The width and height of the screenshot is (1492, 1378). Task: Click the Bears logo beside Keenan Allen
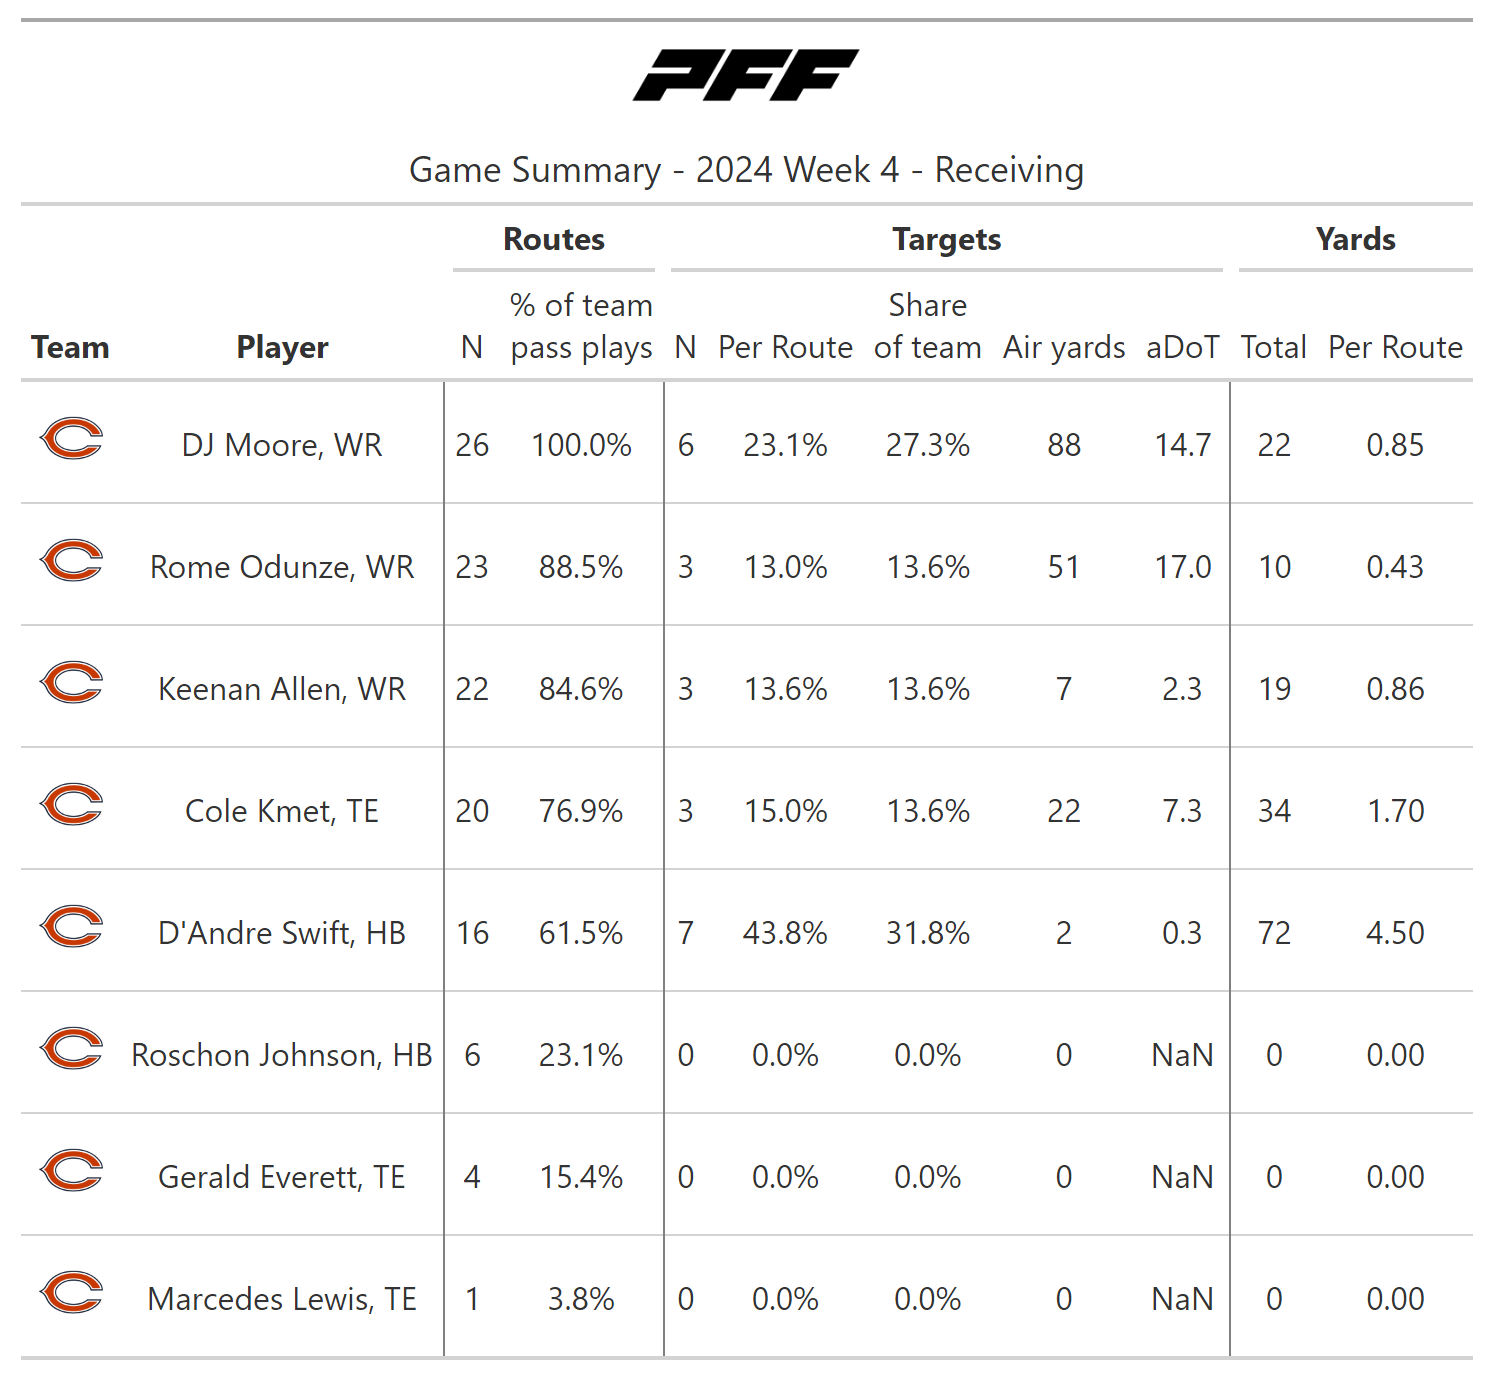pyautogui.click(x=71, y=683)
